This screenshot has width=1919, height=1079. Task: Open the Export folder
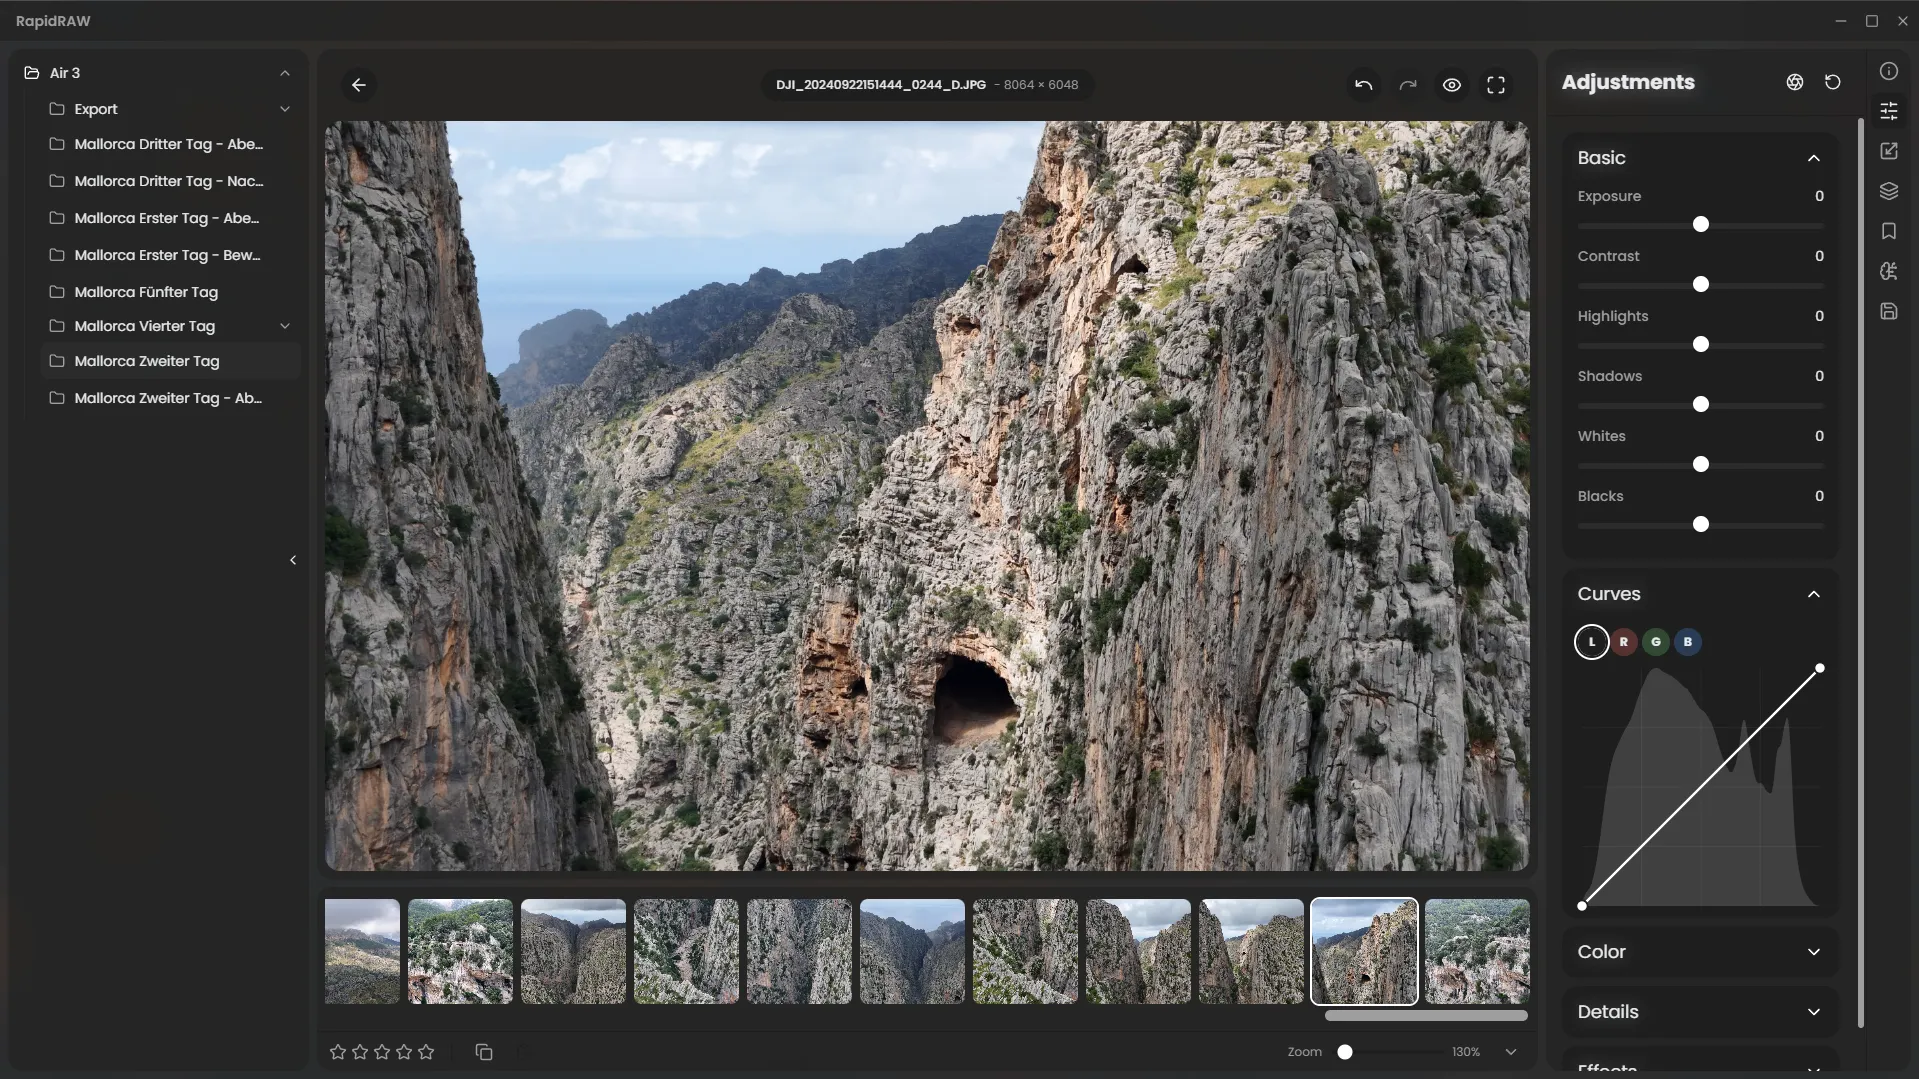point(96,109)
